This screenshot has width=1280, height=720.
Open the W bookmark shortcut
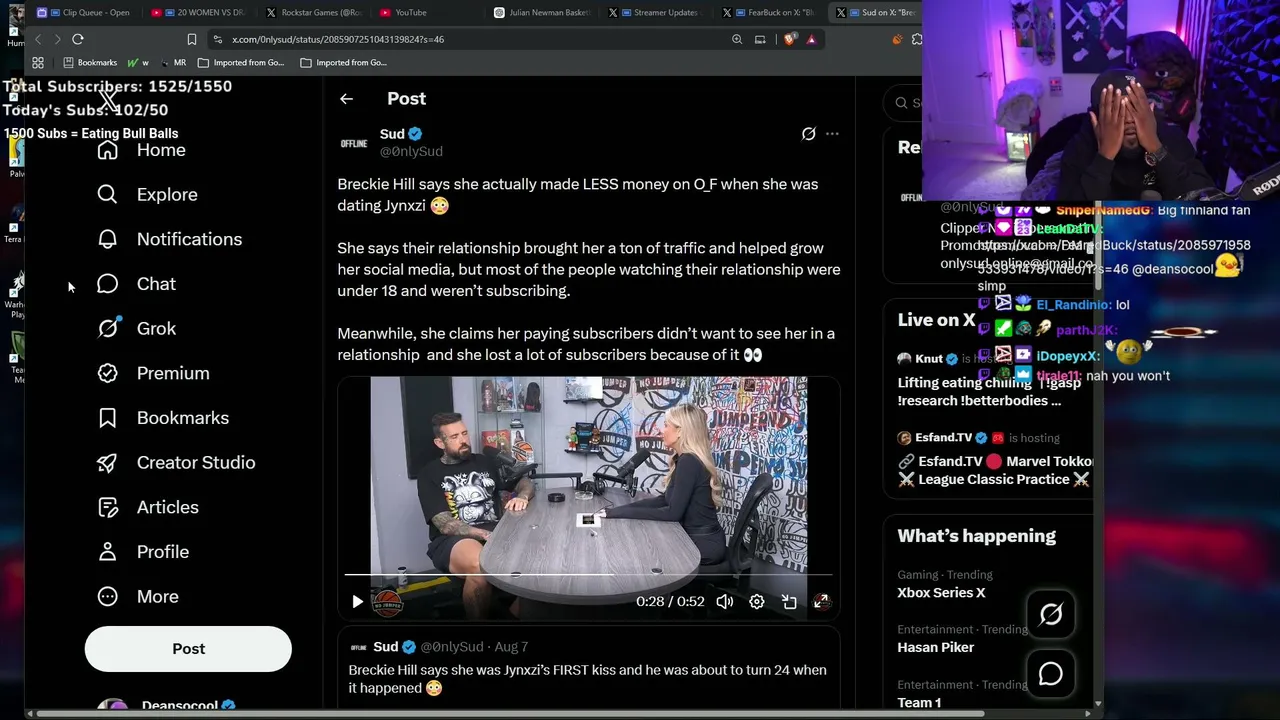click(137, 62)
